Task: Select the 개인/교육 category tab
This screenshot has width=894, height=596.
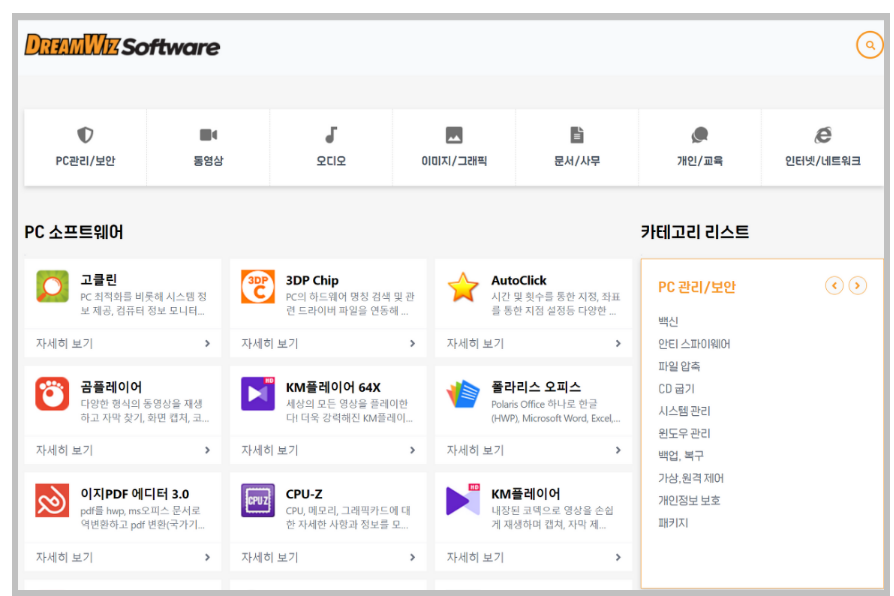Action: tap(700, 148)
